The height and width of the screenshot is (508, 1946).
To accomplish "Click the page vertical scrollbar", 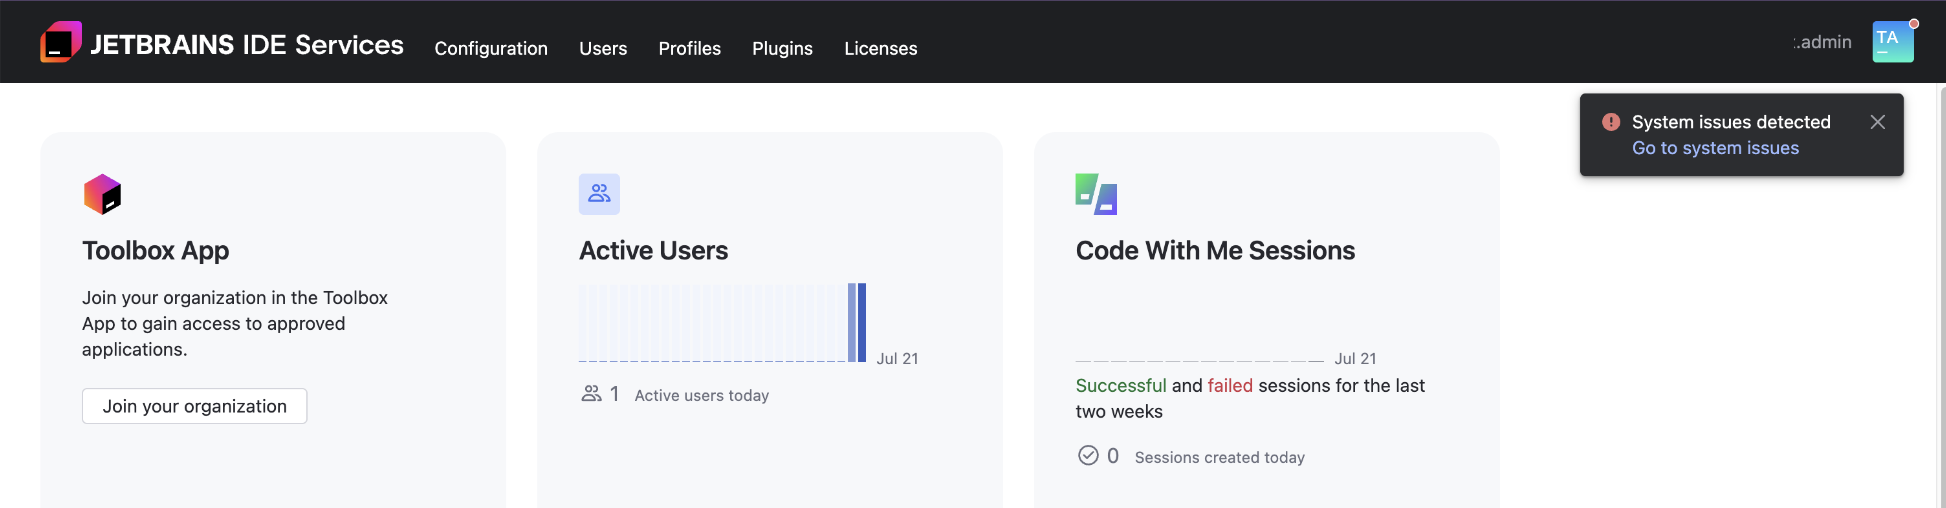I will (x=1941, y=296).
